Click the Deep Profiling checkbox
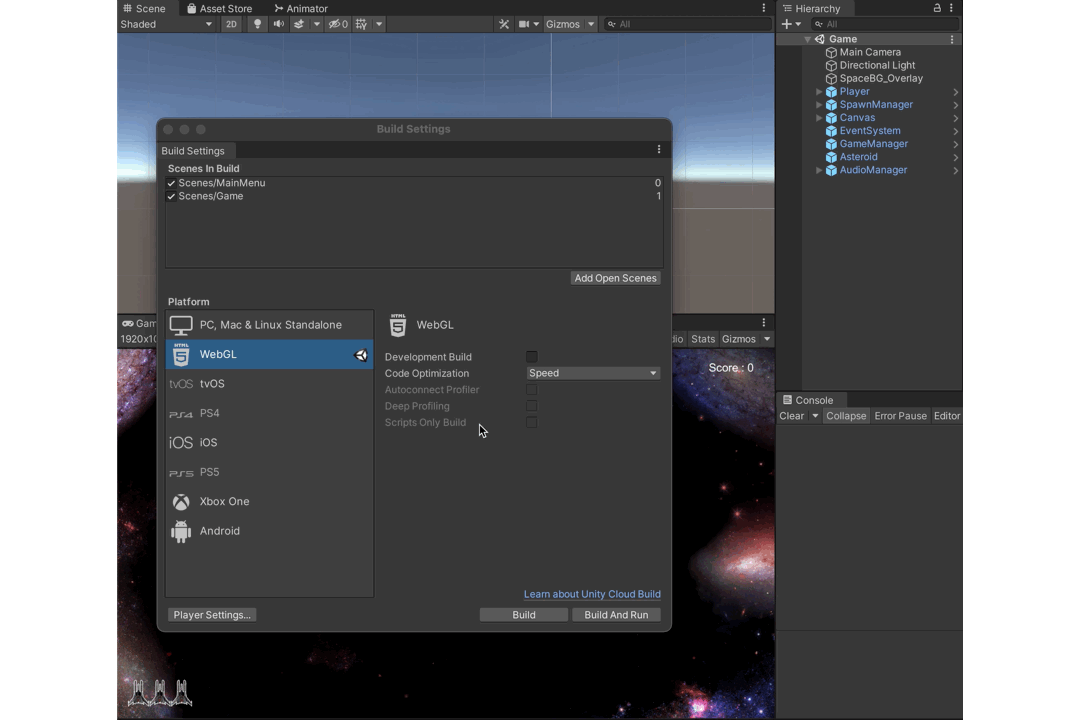 pyautogui.click(x=532, y=407)
